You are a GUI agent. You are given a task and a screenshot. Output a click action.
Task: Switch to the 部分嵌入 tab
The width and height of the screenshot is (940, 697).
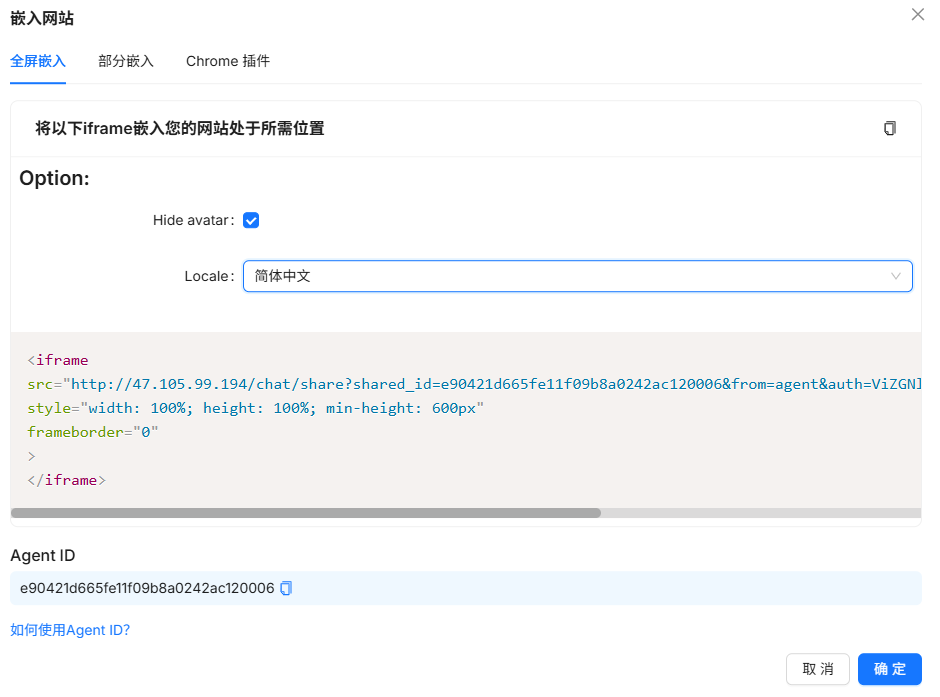point(126,61)
